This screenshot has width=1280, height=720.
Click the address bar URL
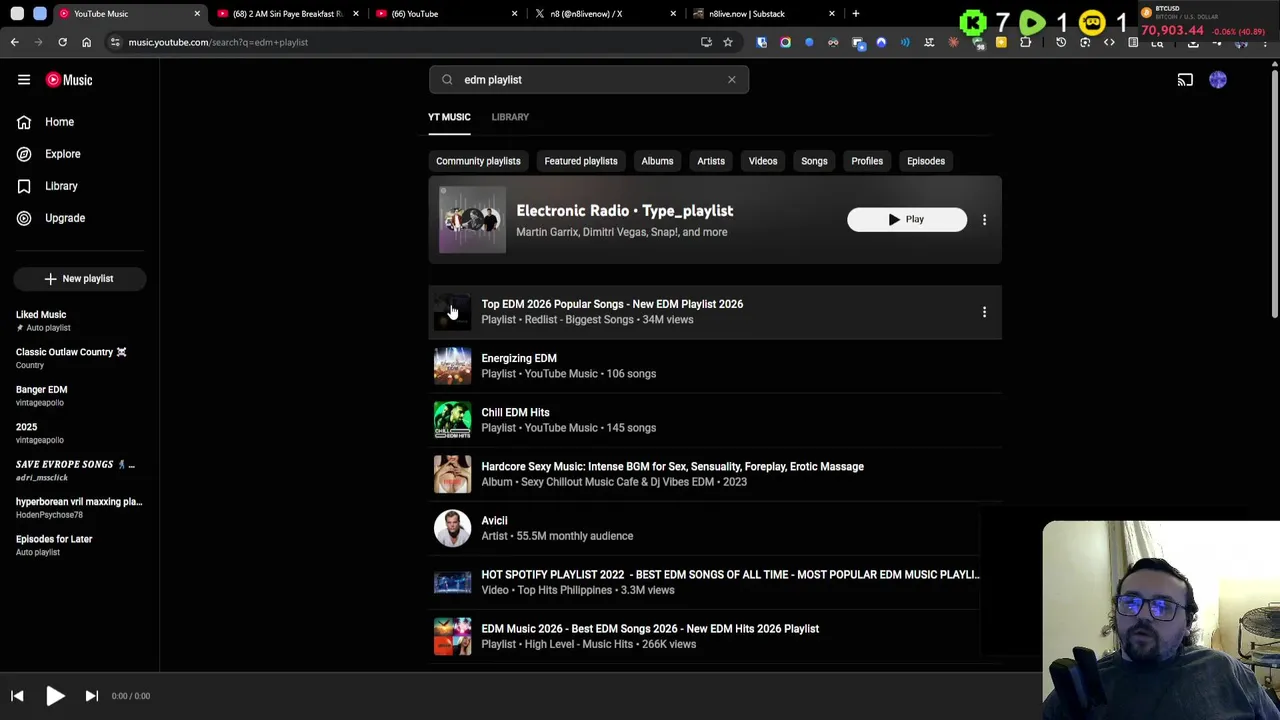click(218, 42)
